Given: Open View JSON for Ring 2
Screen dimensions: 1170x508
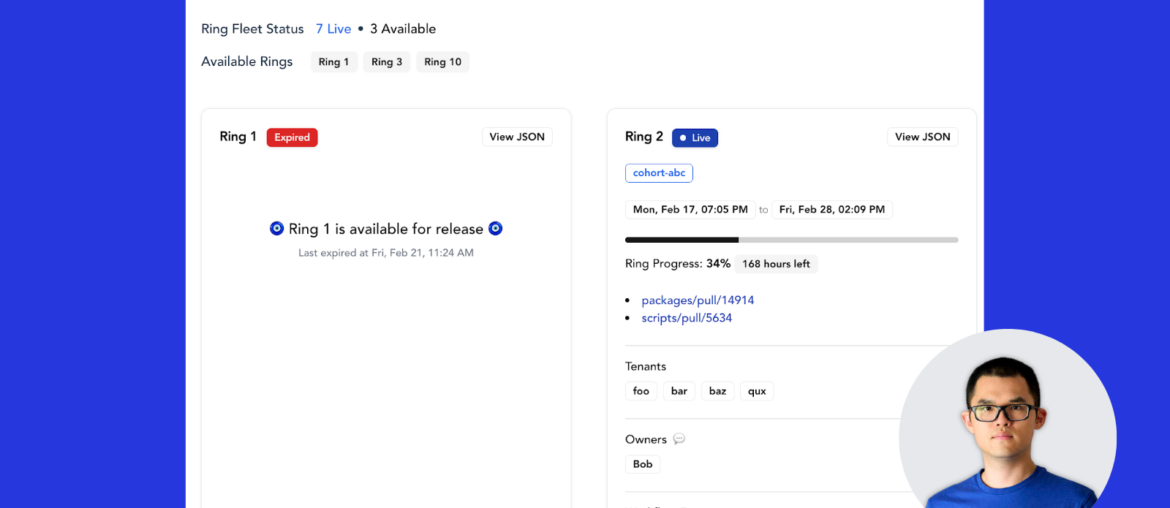Looking at the screenshot, I should (x=922, y=137).
